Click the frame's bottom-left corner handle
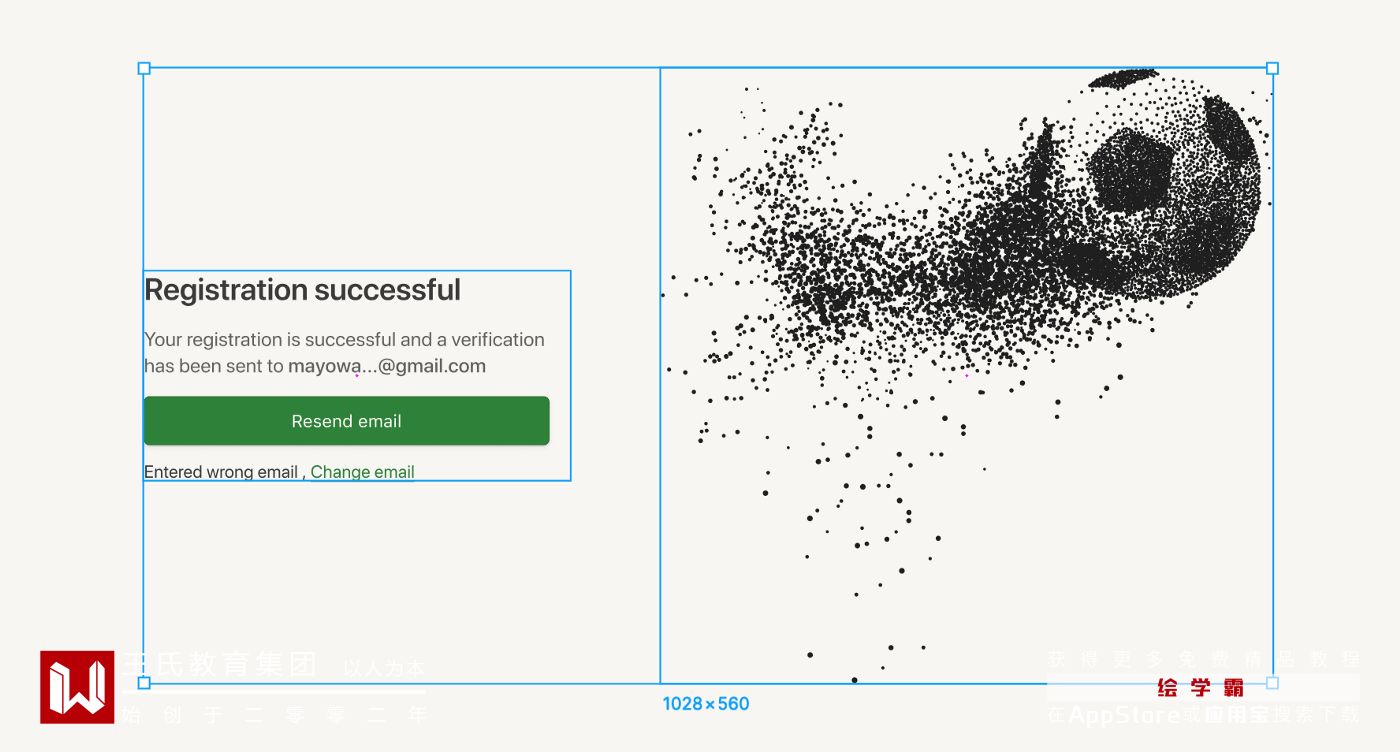The height and width of the screenshot is (752, 1400). pyautogui.click(x=144, y=683)
